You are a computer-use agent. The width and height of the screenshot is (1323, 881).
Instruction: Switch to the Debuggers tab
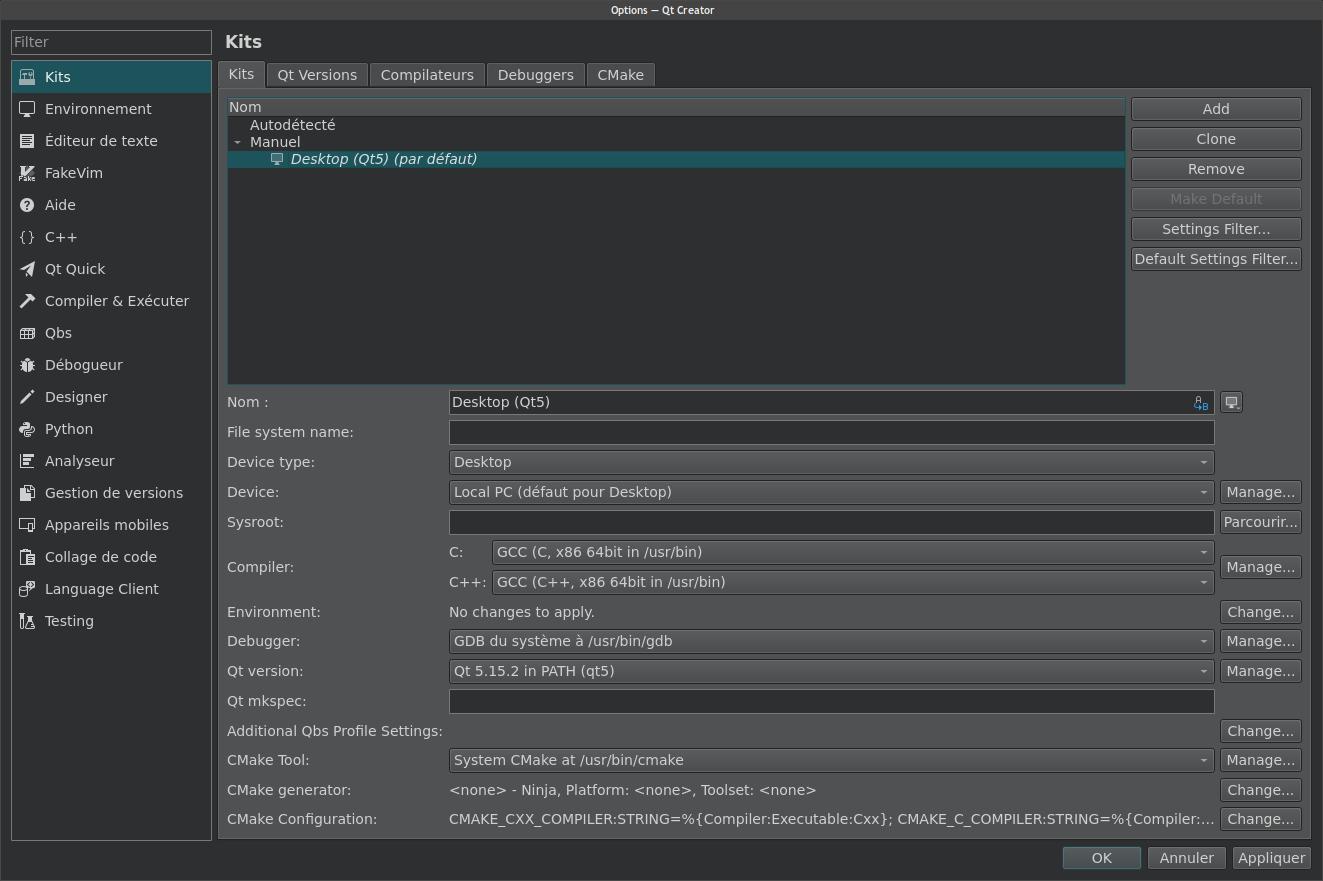535,75
